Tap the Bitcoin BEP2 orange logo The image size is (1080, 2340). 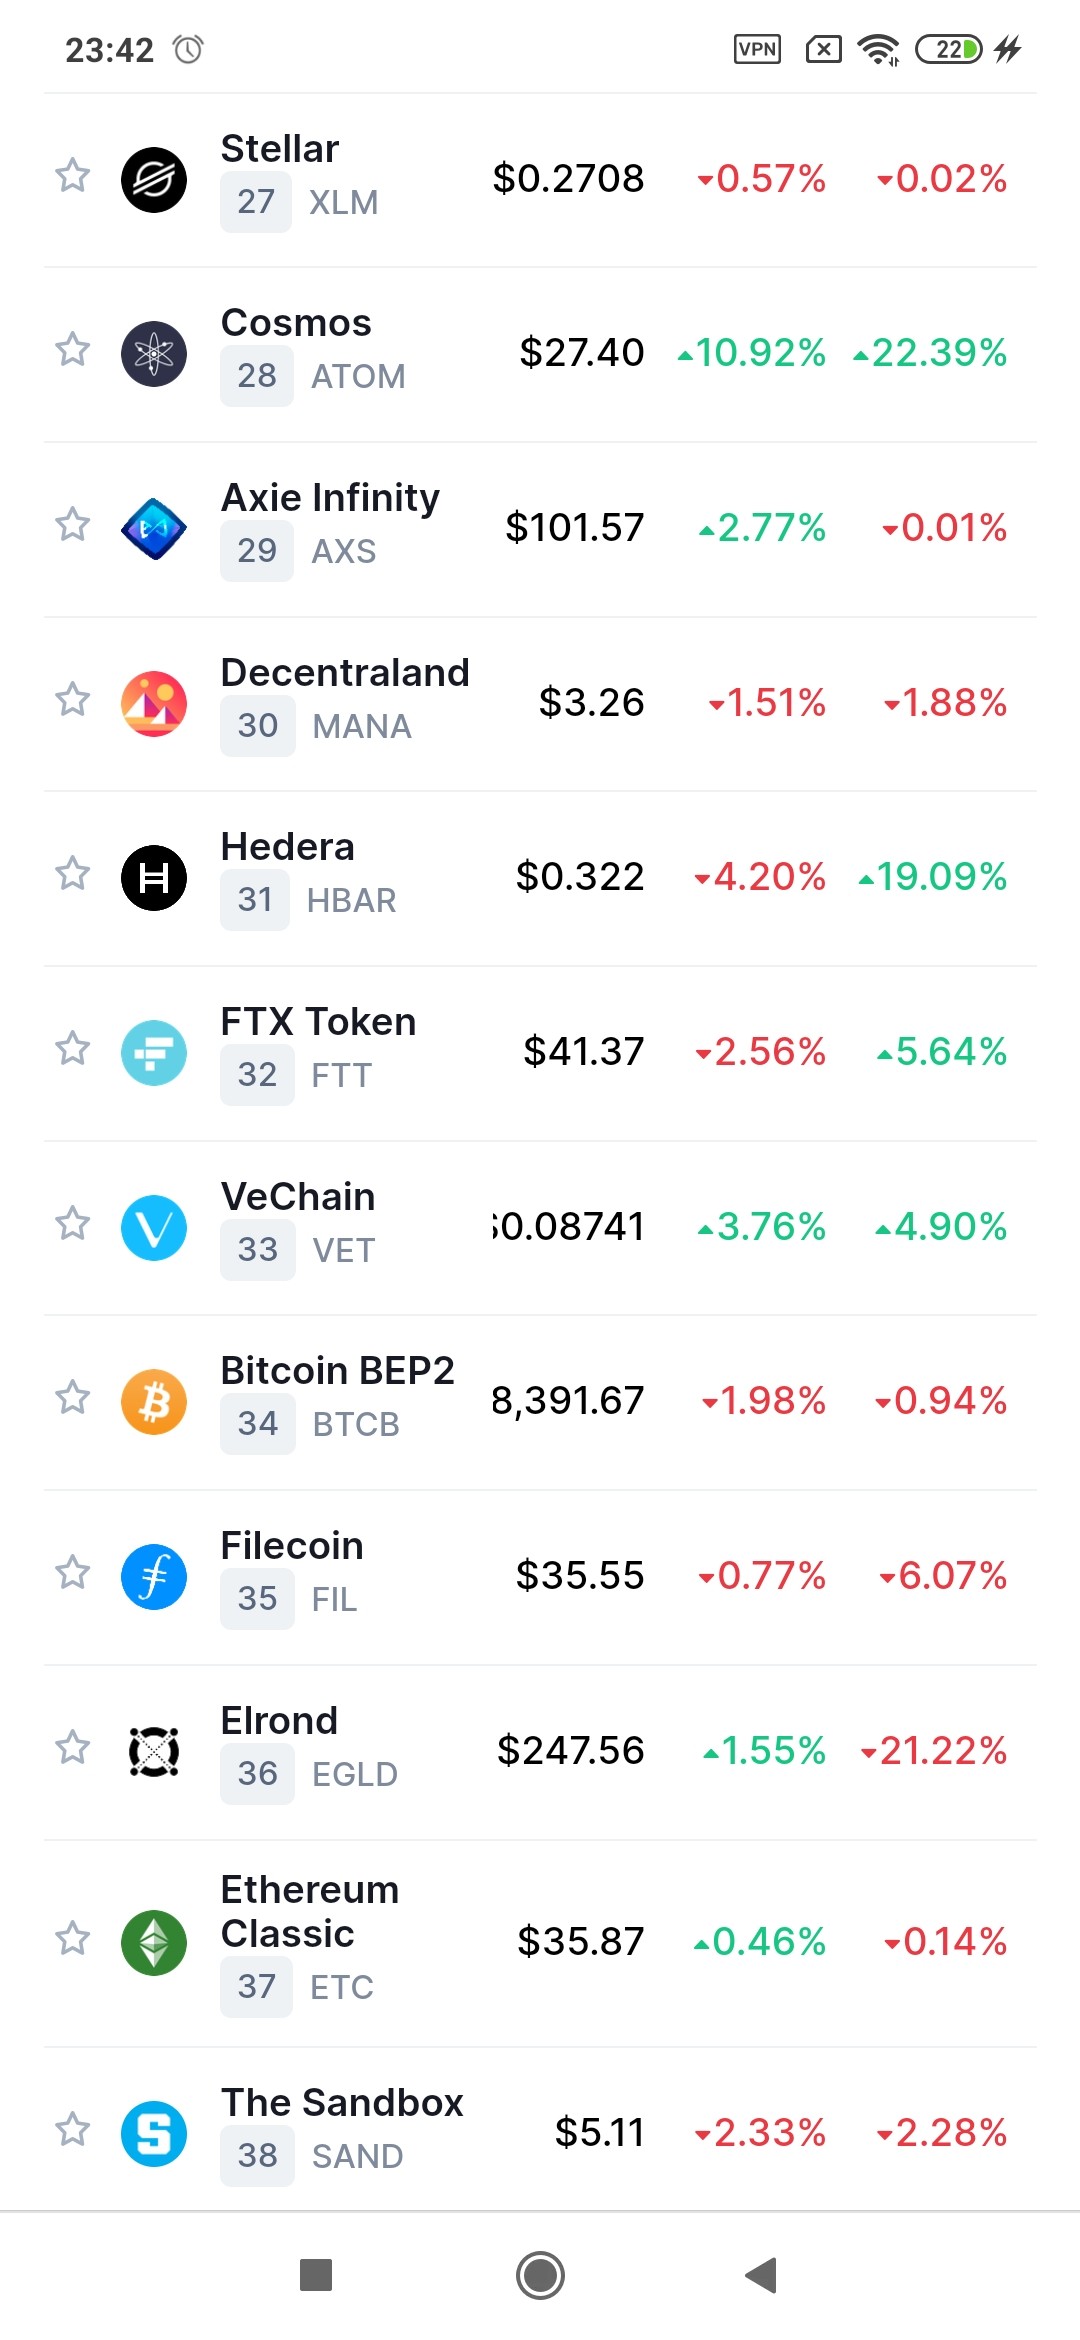click(x=154, y=1402)
